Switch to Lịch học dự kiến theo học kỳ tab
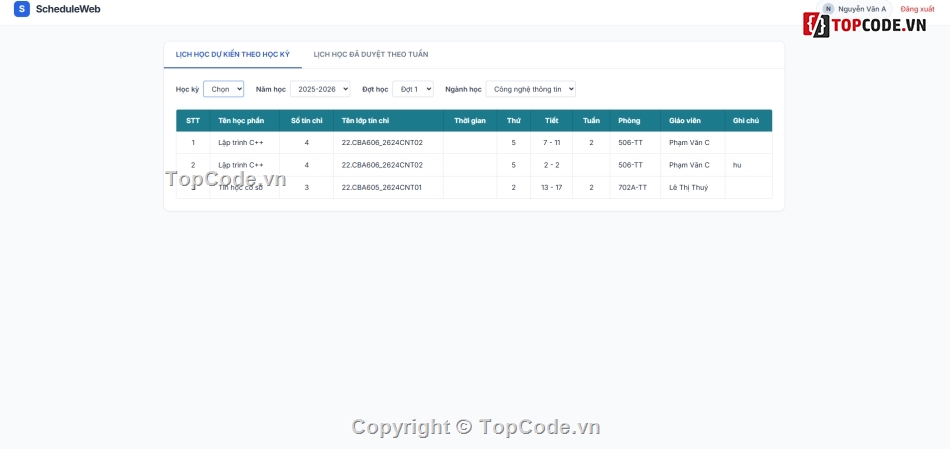The height and width of the screenshot is (449, 950). point(232,54)
